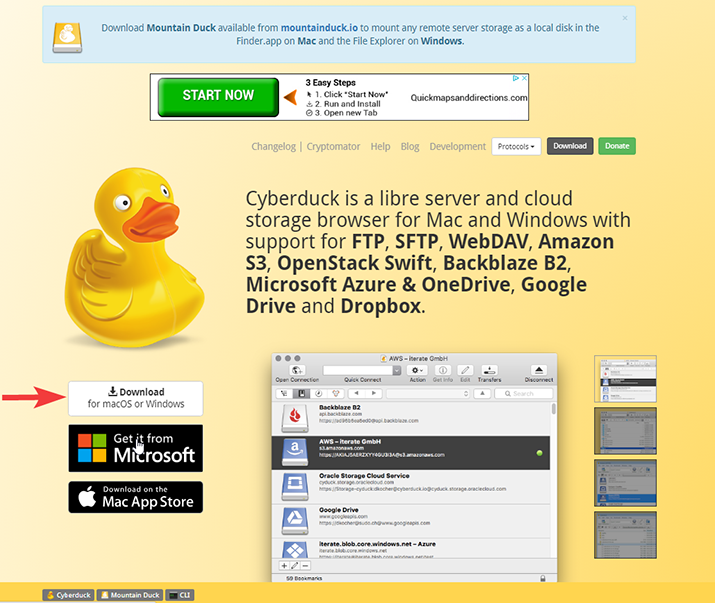
Task: Click the lock icon in status bar
Action: [x=543, y=578]
